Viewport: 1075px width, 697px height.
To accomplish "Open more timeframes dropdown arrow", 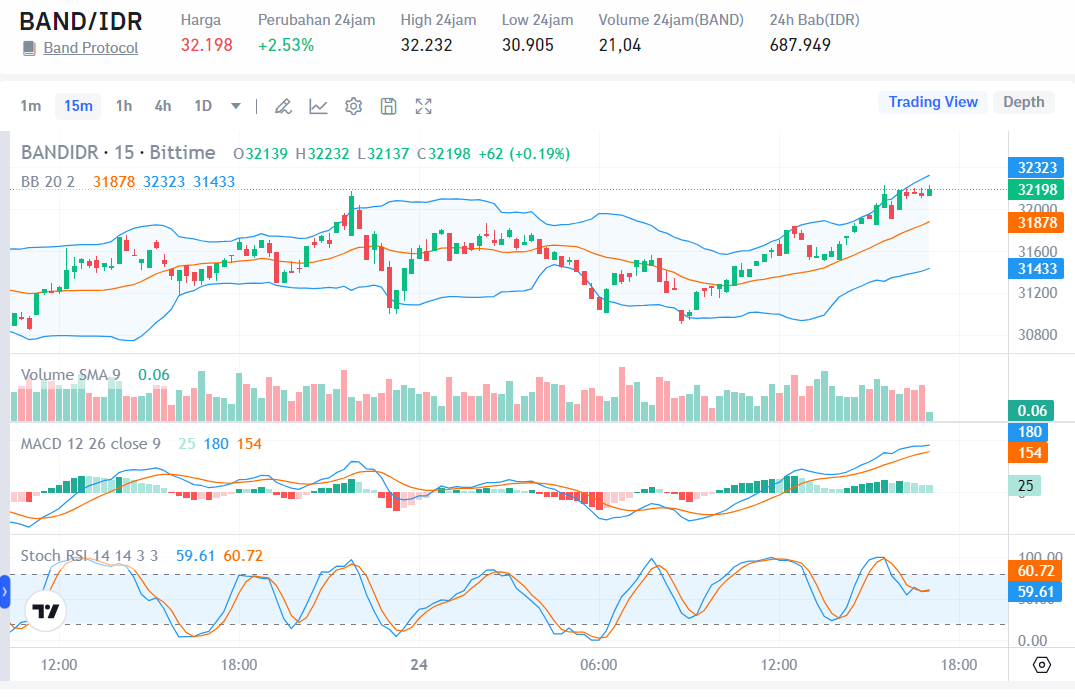I will [x=236, y=106].
